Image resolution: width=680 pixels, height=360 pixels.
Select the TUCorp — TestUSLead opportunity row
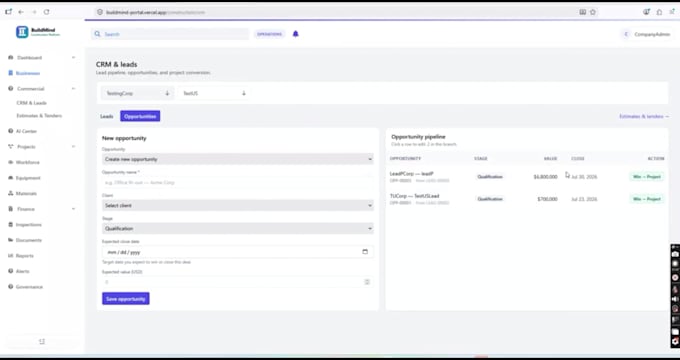click(x=527, y=199)
